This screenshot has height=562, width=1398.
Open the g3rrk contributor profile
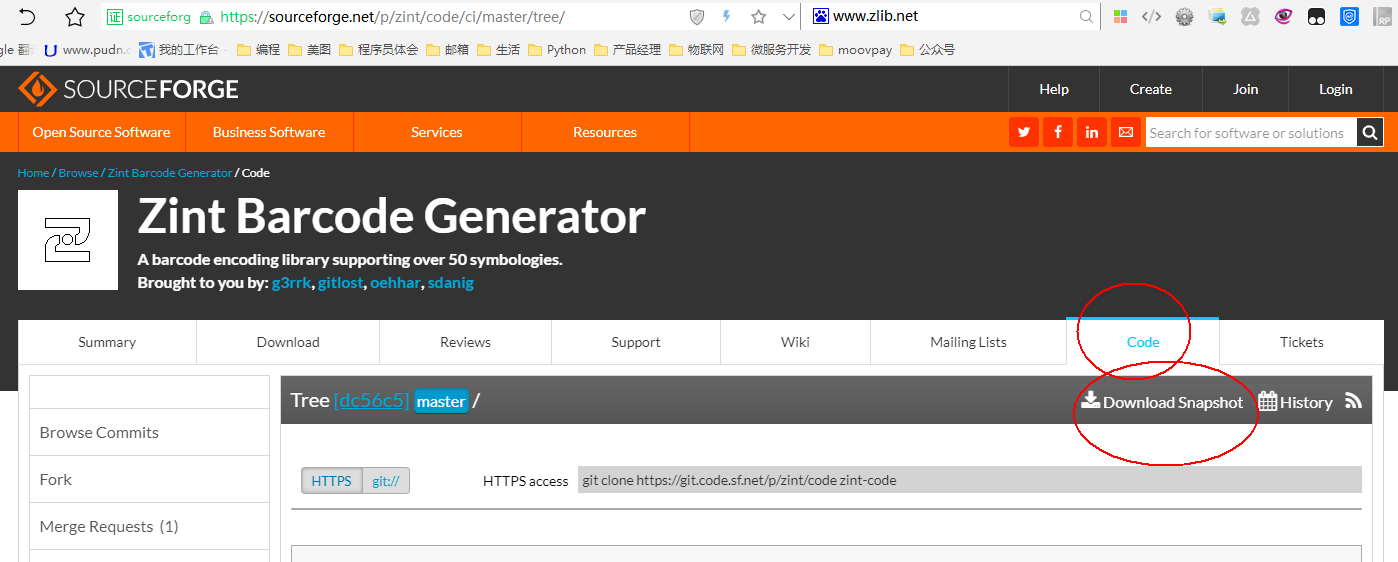[x=292, y=283]
